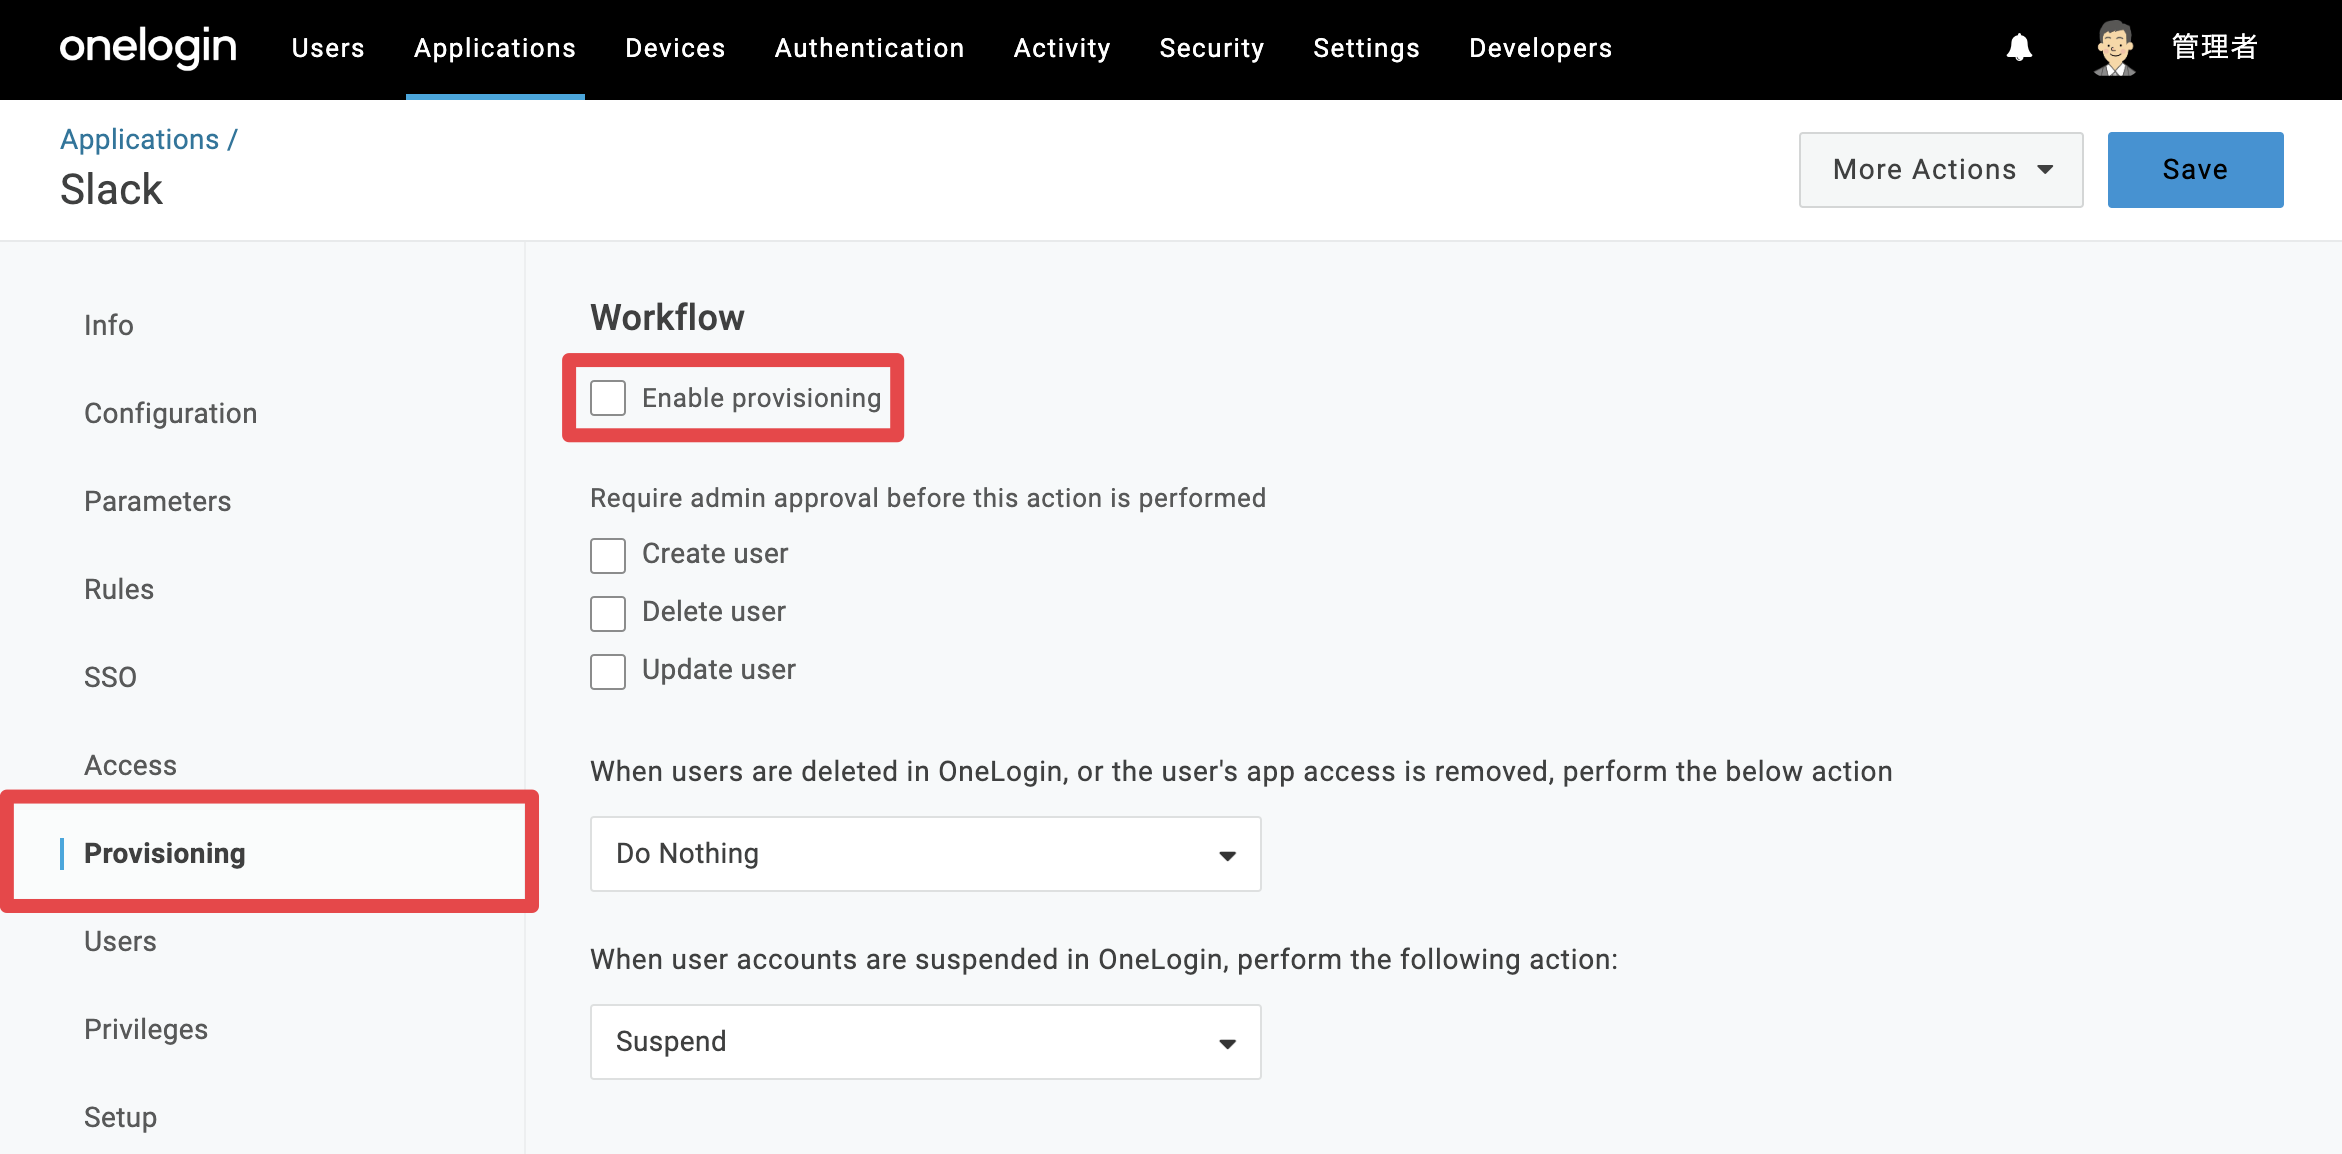
Task: Check the Enable provisioning checkbox
Action: [x=608, y=398]
